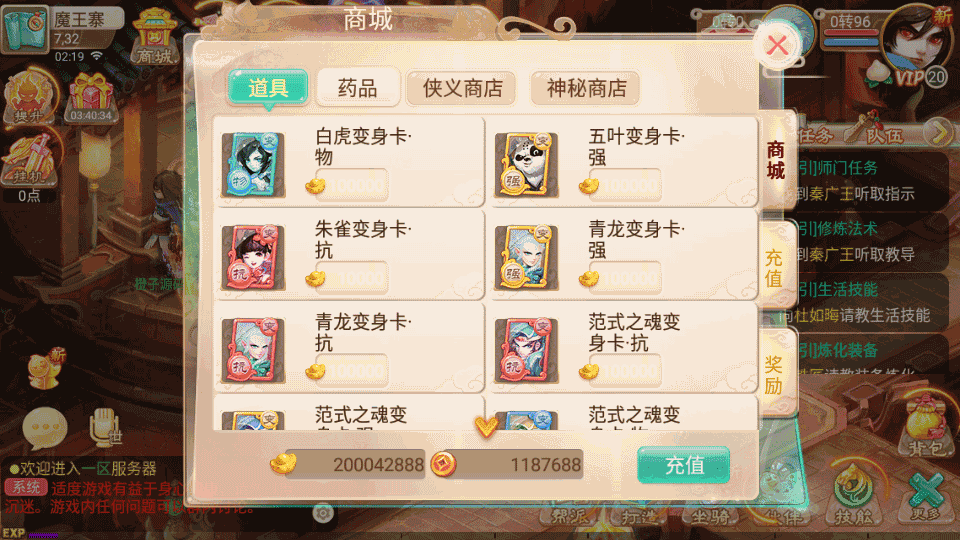Tap the 提升 upgrade icon
This screenshot has width=960, height=540.
click(x=29, y=98)
